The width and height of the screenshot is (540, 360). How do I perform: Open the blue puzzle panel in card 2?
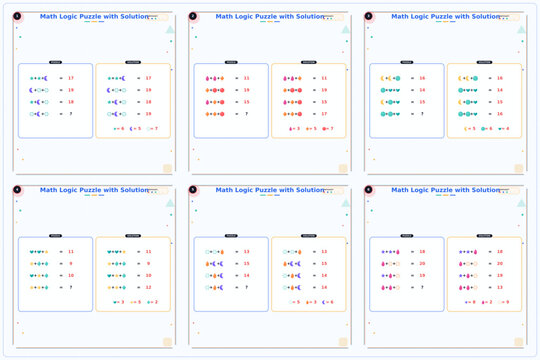pyautogui.click(x=231, y=101)
